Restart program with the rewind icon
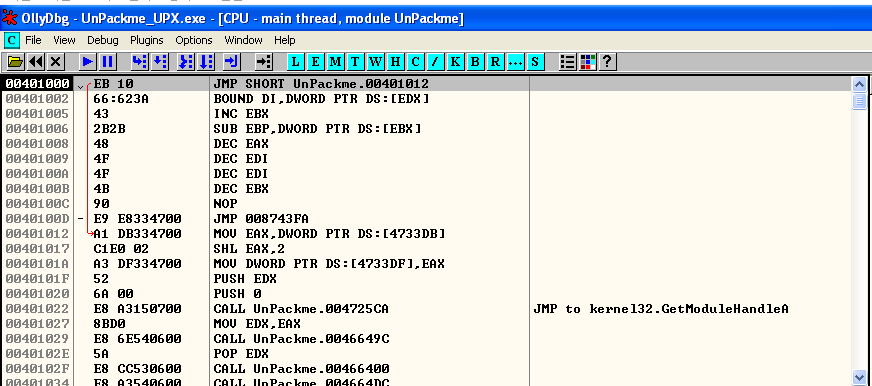The height and width of the screenshot is (386, 872). (36, 62)
